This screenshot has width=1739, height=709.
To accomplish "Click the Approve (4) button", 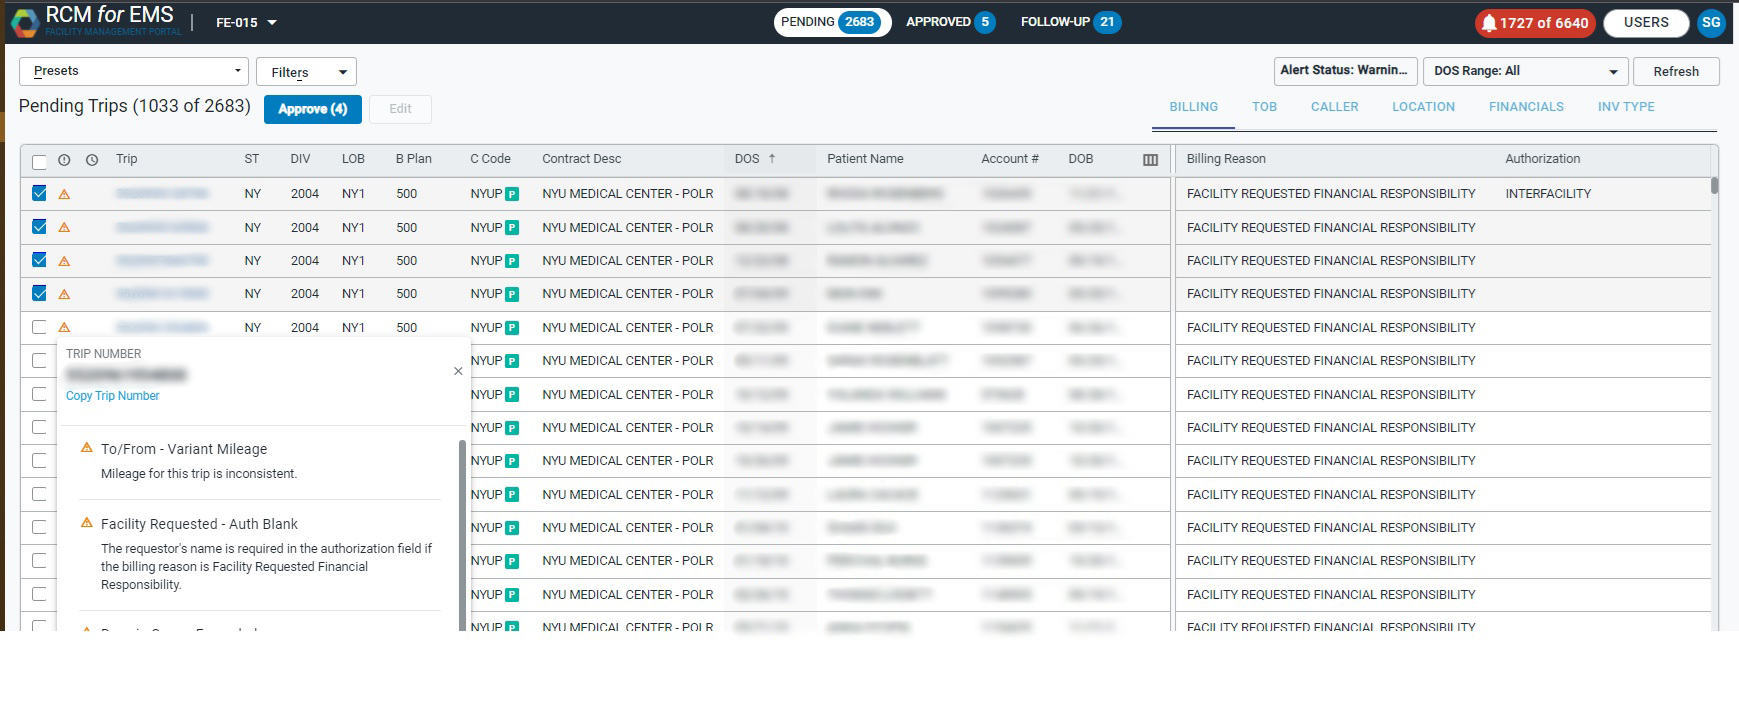I will (312, 109).
